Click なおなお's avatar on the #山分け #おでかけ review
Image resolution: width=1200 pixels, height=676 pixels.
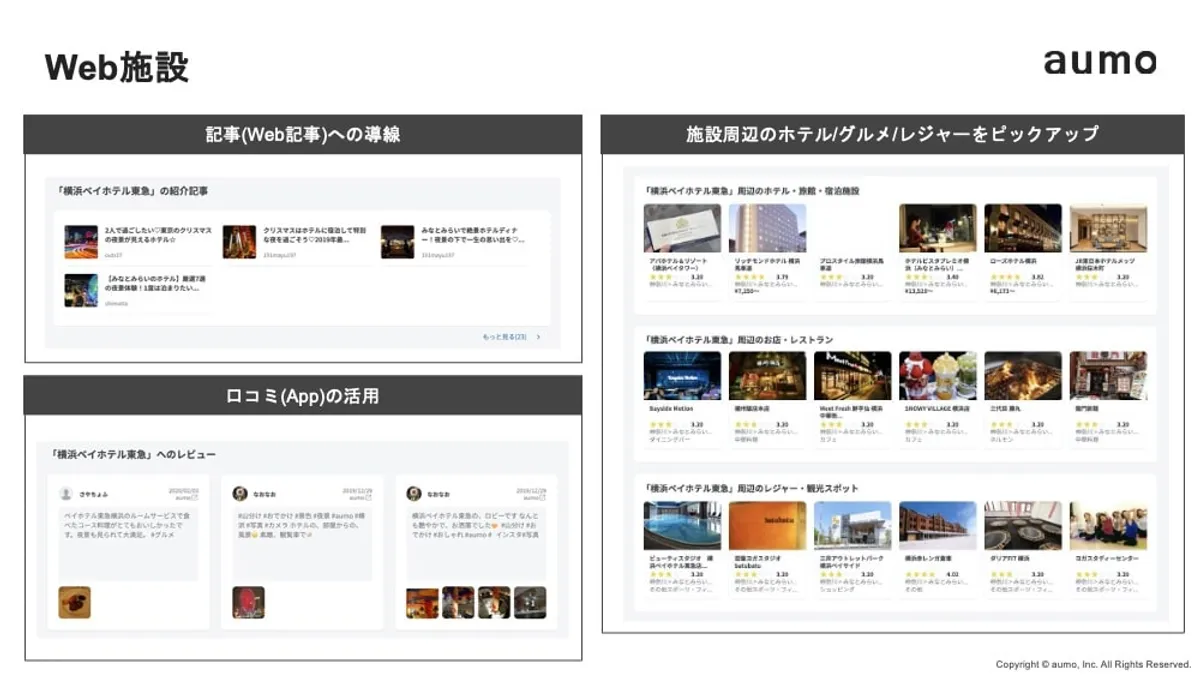(240, 494)
